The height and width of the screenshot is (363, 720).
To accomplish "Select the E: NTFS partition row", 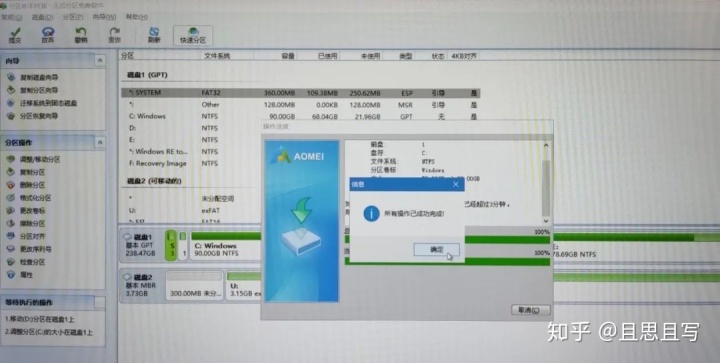I will pyautogui.click(x=191, y=140).
